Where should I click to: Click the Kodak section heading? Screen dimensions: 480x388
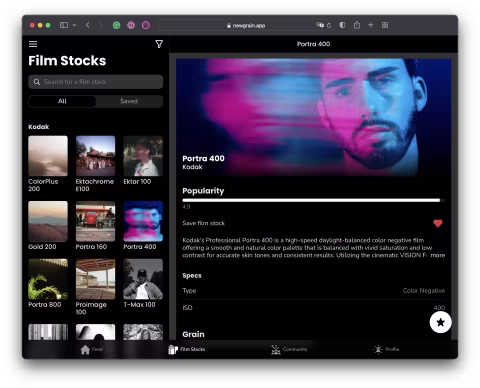point(39,127)
